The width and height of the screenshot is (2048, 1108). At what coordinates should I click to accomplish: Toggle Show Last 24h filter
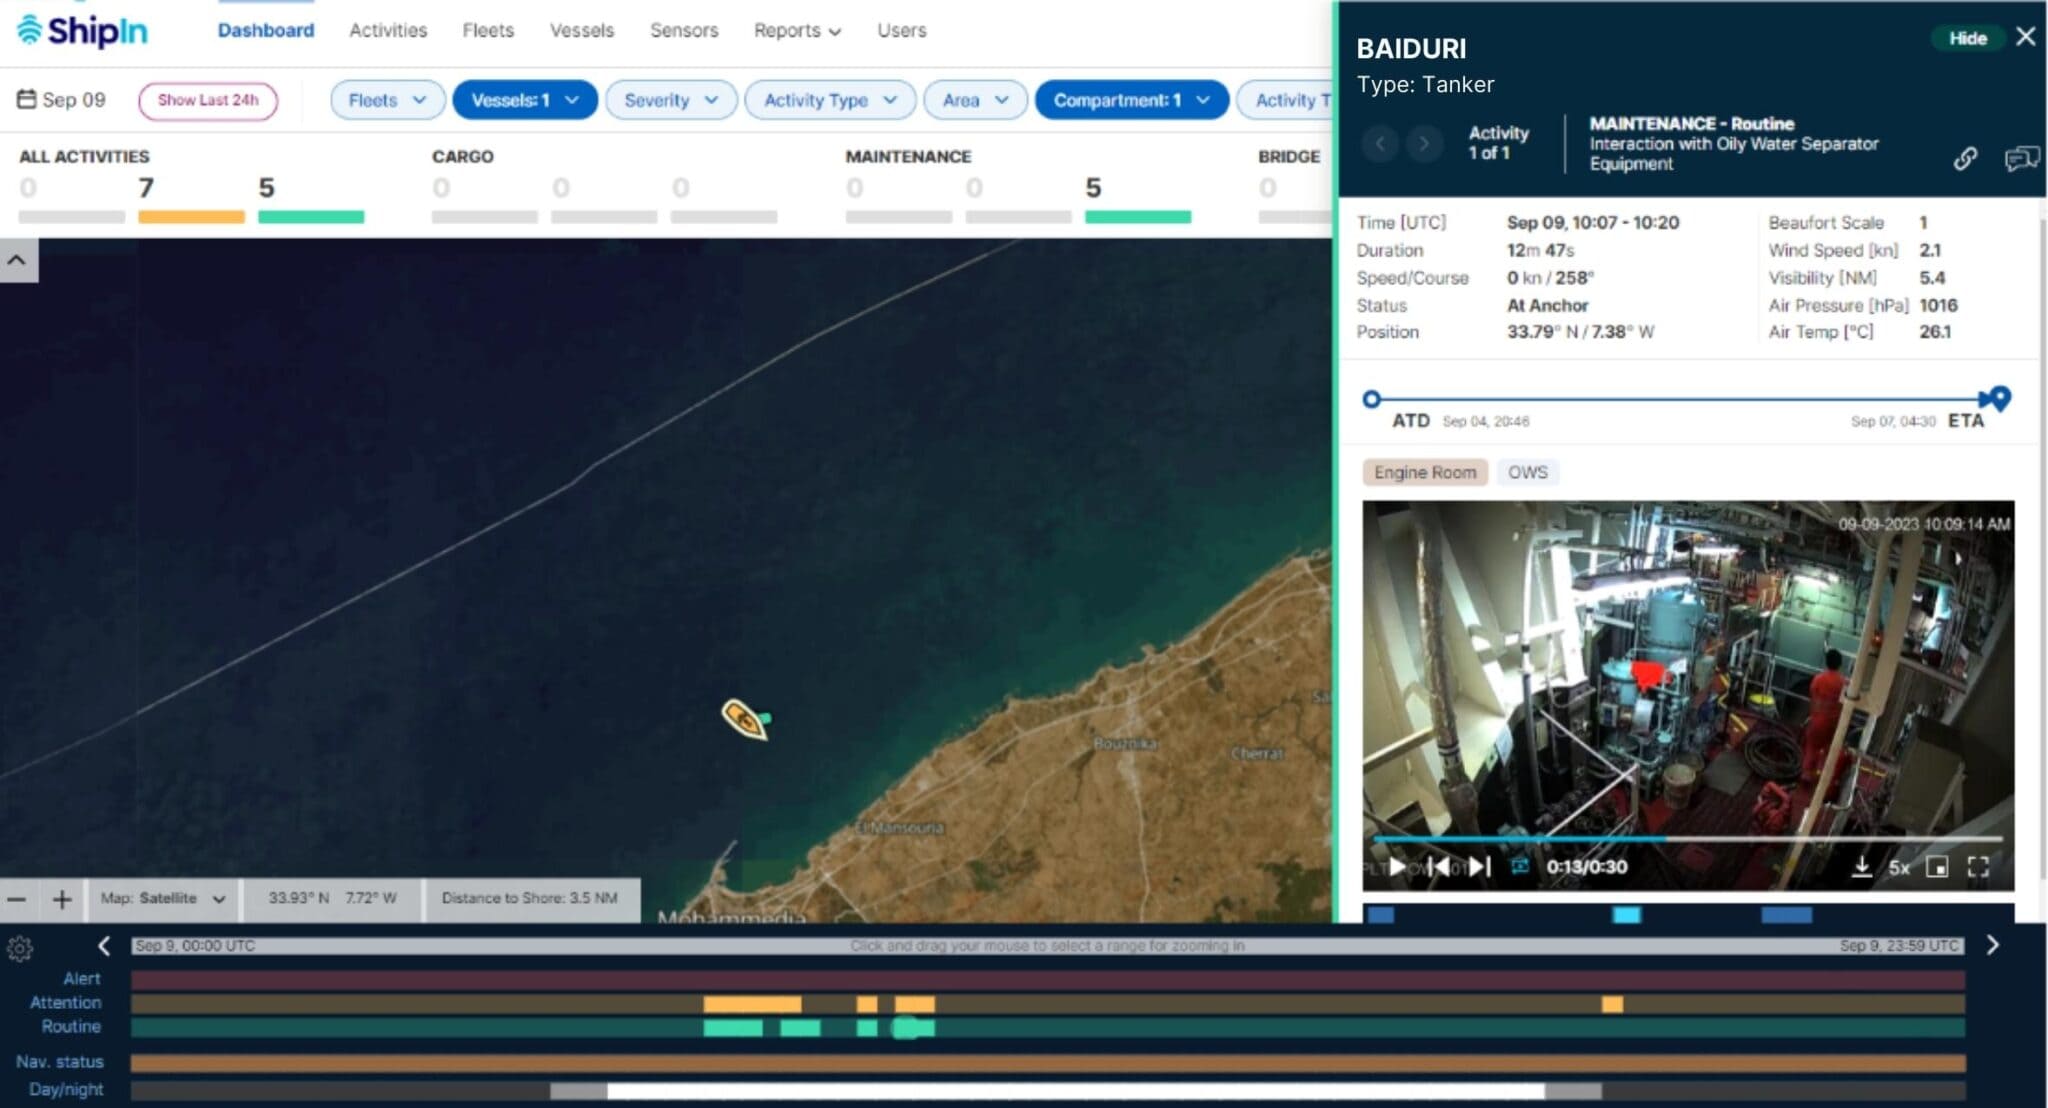[207, 99]
